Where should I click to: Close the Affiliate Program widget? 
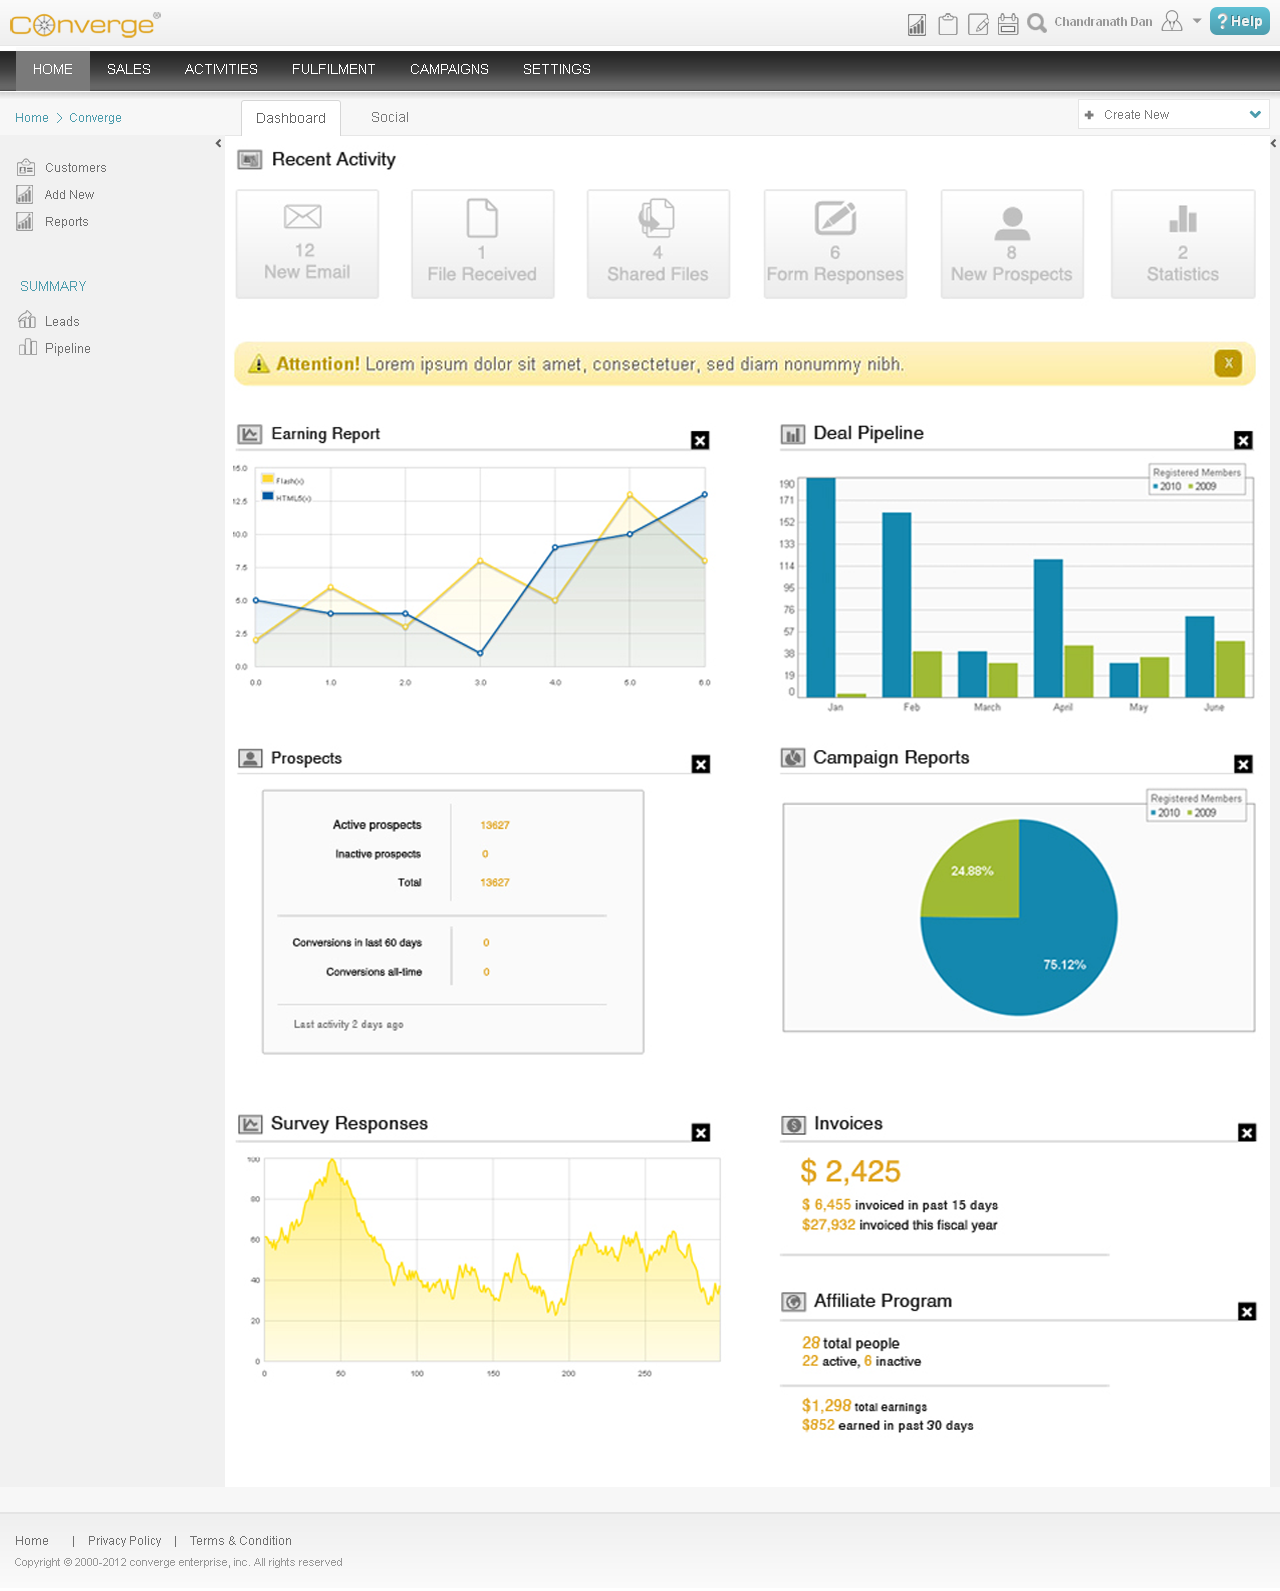[1247, 1311]
